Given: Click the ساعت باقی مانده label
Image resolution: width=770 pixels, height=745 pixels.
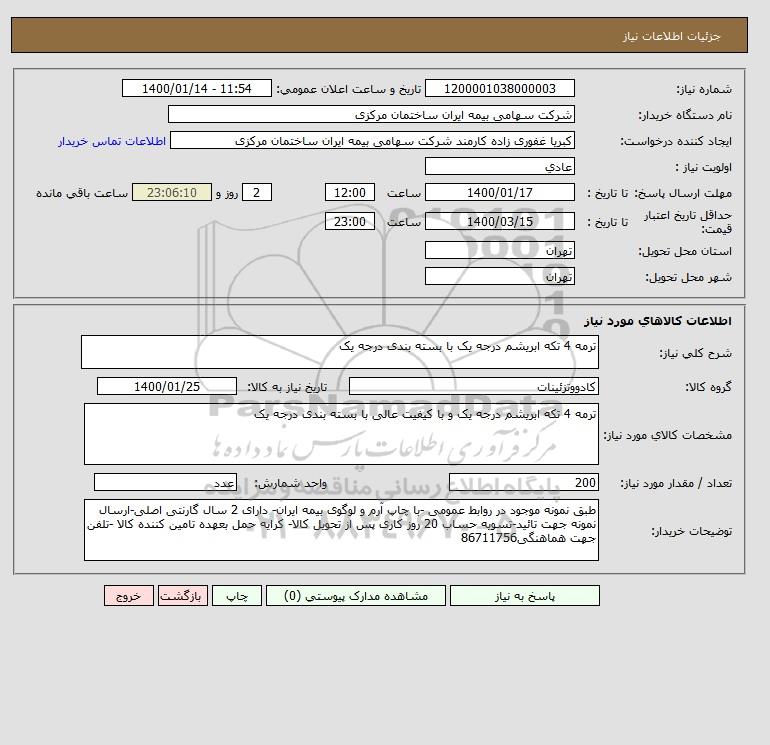Looking at the screenshot, I should pyautogui.click(x=82, y=193).
